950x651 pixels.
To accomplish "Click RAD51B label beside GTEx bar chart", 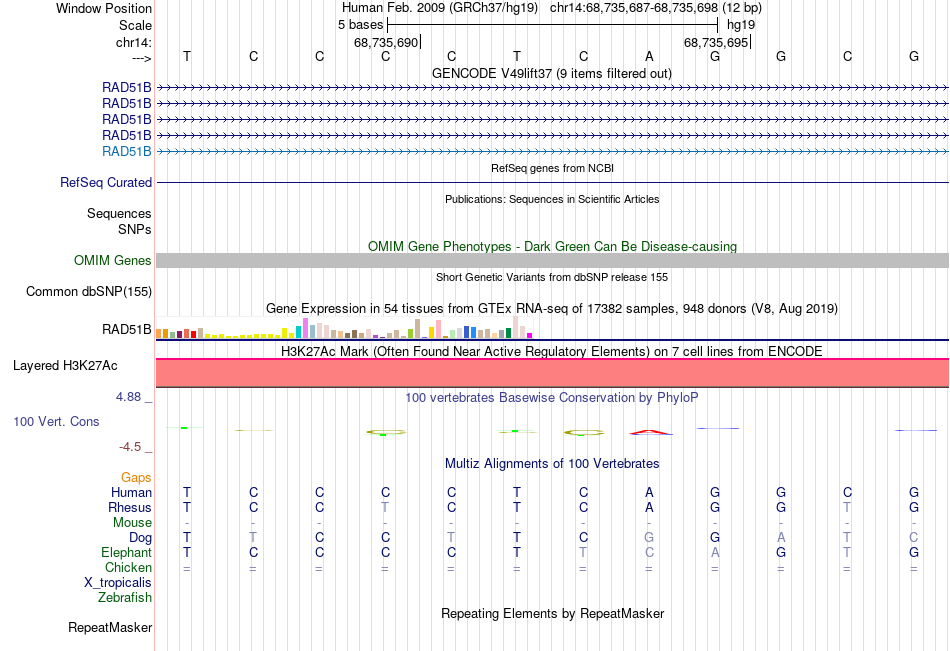I will tap(127, 329).
